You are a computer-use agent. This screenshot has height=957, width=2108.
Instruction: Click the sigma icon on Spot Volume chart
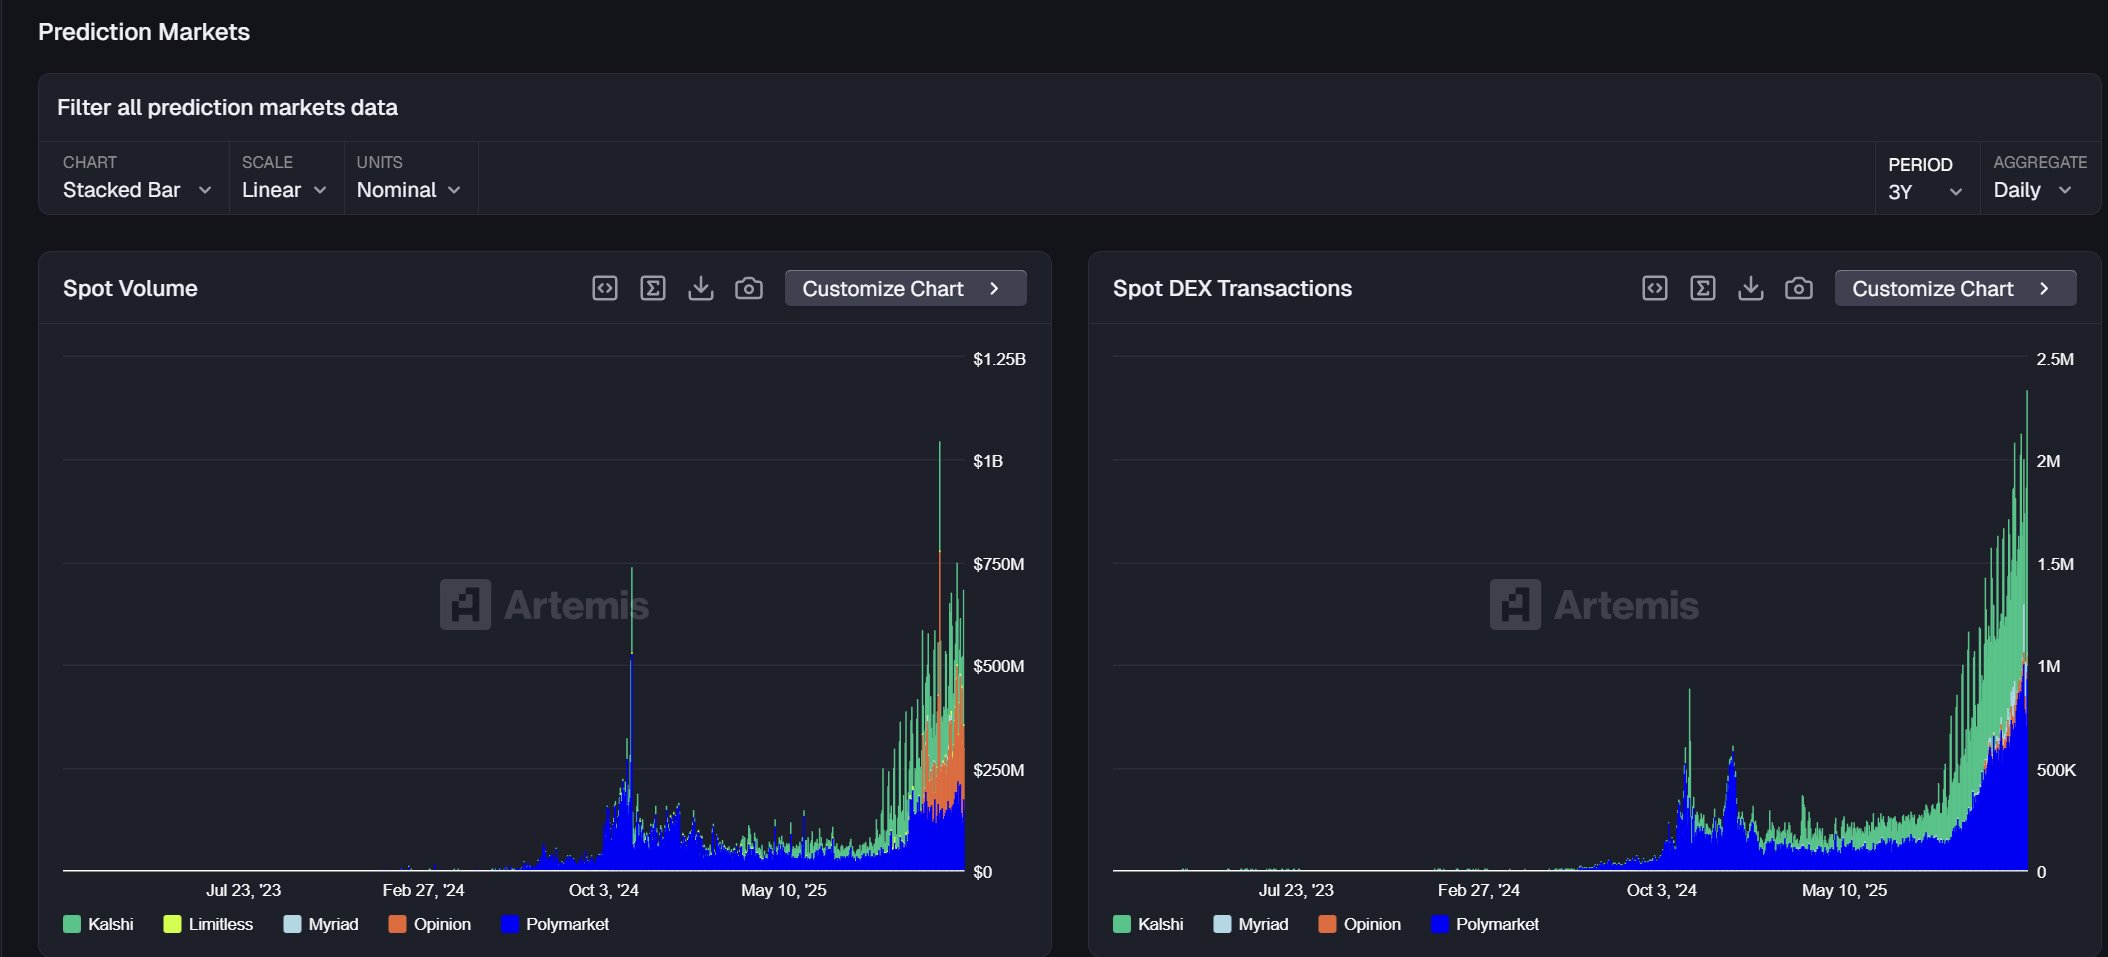[x=653, y=288]
